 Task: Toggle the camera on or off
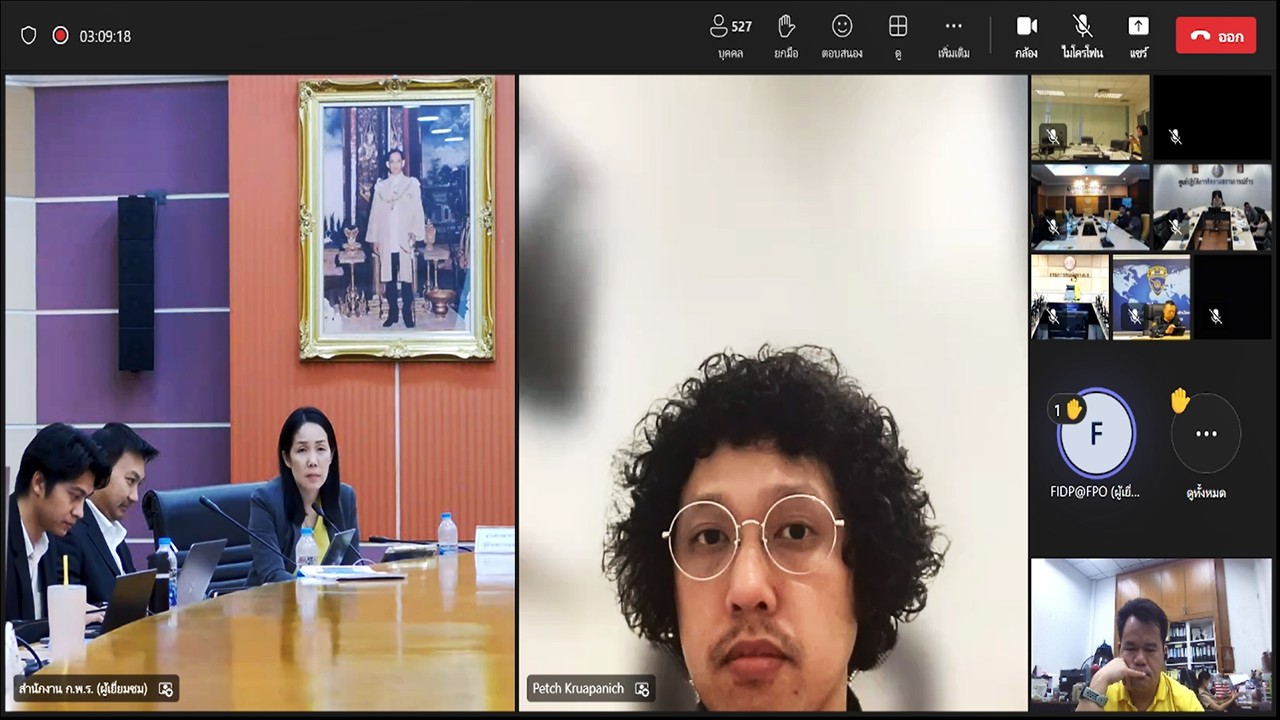[x=1026, y=36]
